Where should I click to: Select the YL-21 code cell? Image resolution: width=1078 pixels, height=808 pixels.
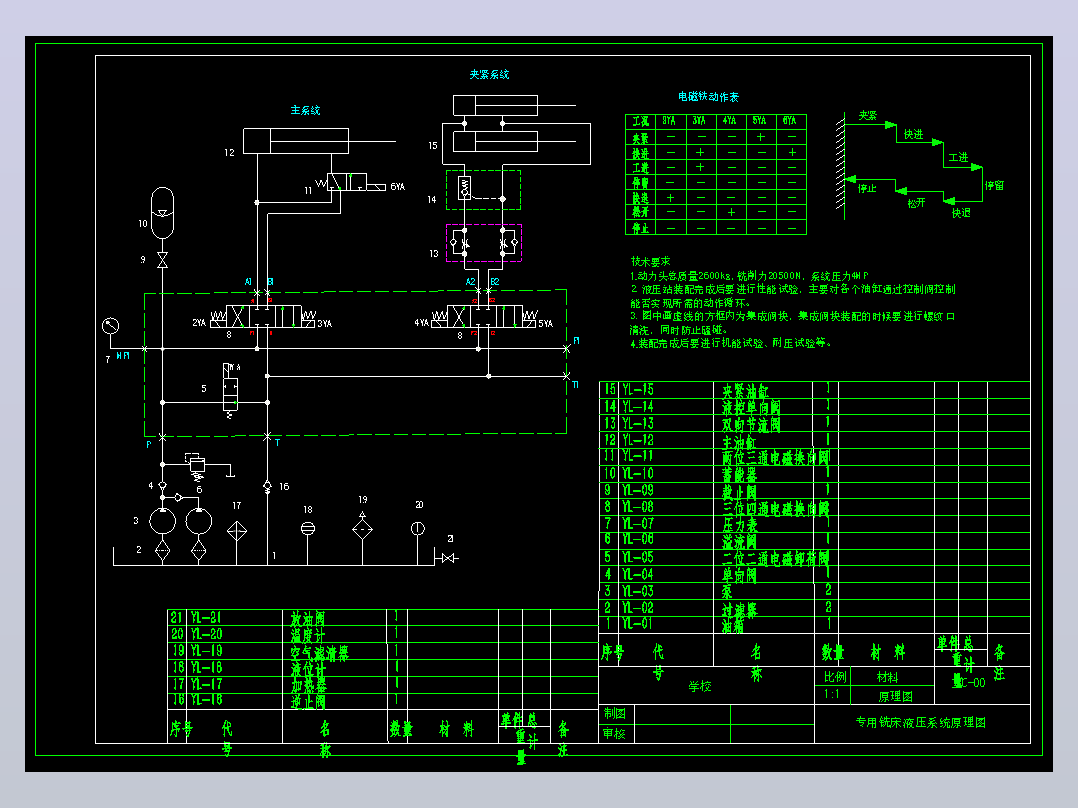[x=206, y=618]
